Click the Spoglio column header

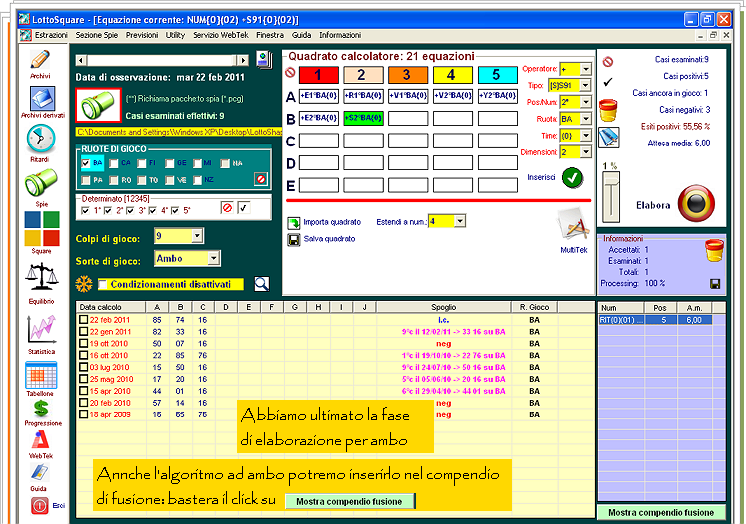pos(443,307)
